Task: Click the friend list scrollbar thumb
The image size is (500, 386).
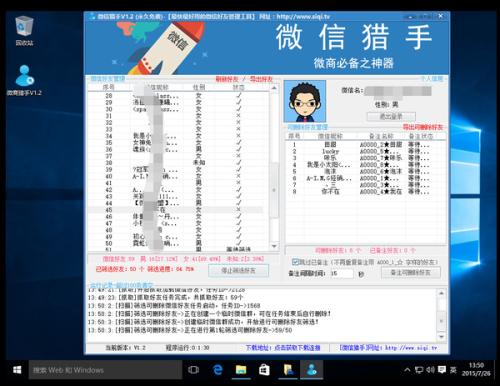Action: click(274, 190)
